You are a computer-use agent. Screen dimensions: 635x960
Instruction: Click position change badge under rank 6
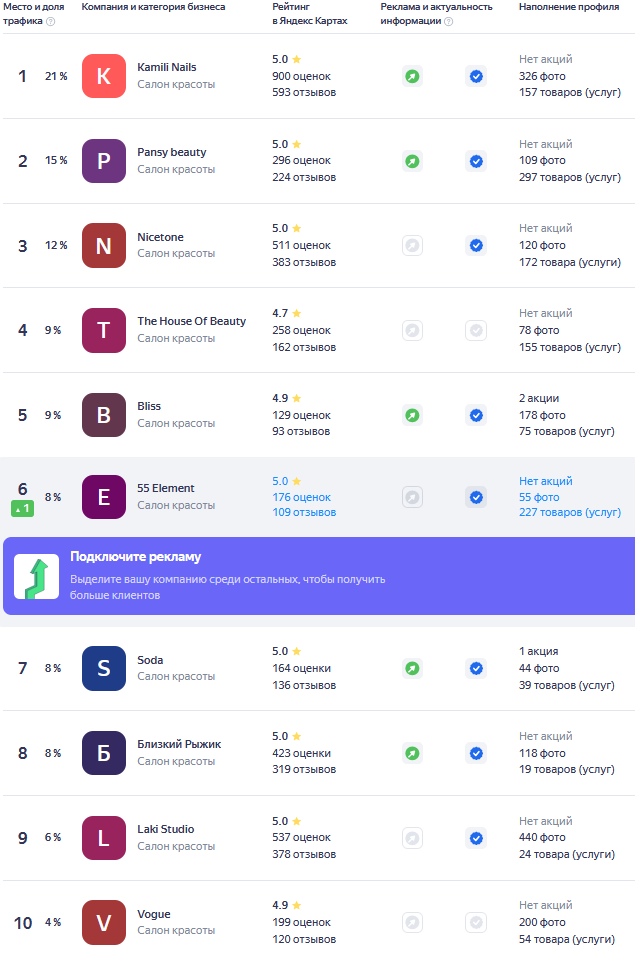[x=23, y=508]
